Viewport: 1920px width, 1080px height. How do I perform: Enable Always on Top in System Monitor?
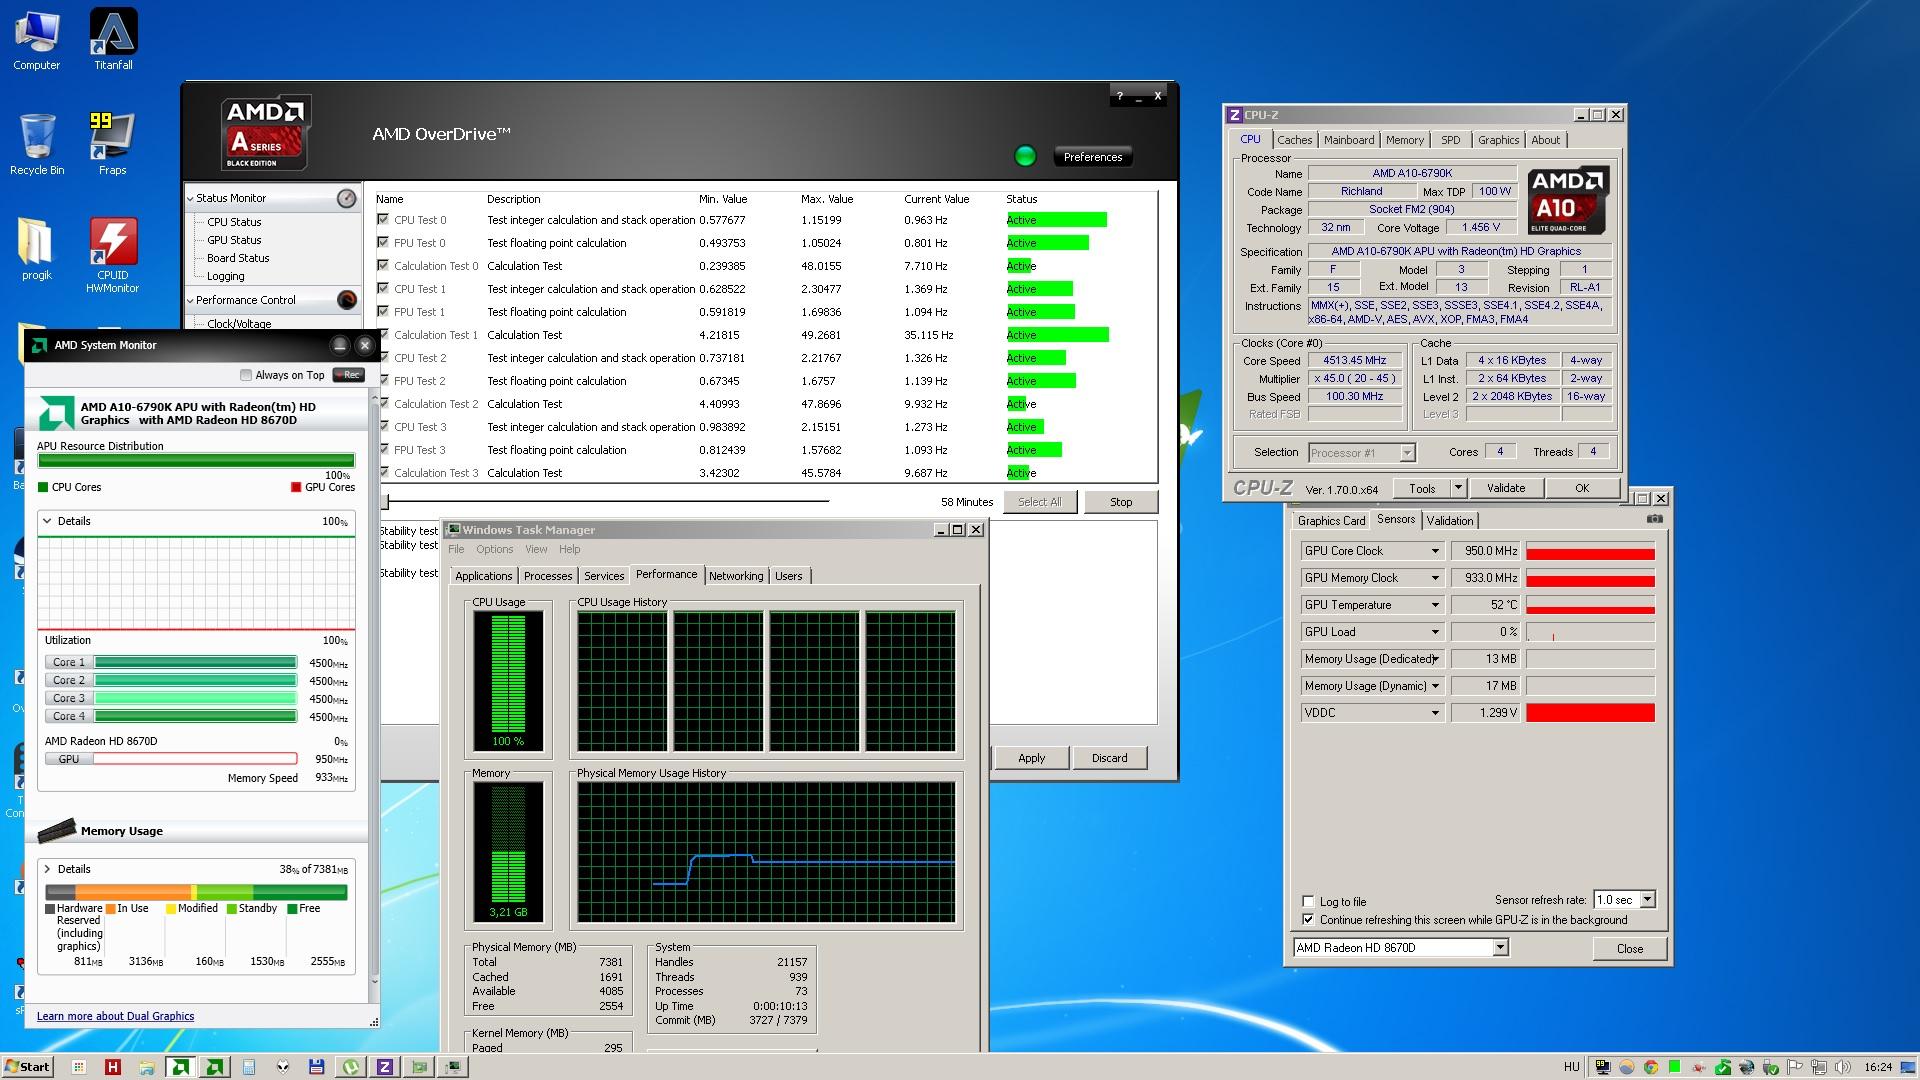click(246, 375)
